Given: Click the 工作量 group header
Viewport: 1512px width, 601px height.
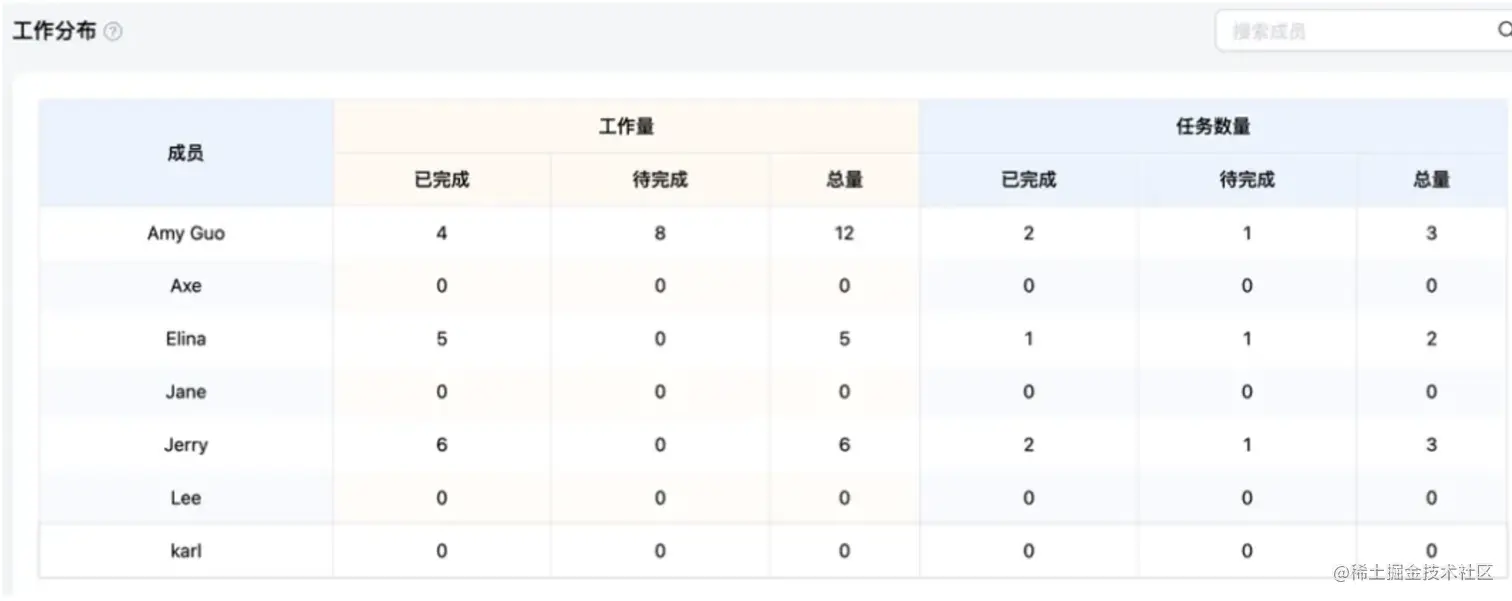Looking at the screenshot, I should [x=627, y=126].
